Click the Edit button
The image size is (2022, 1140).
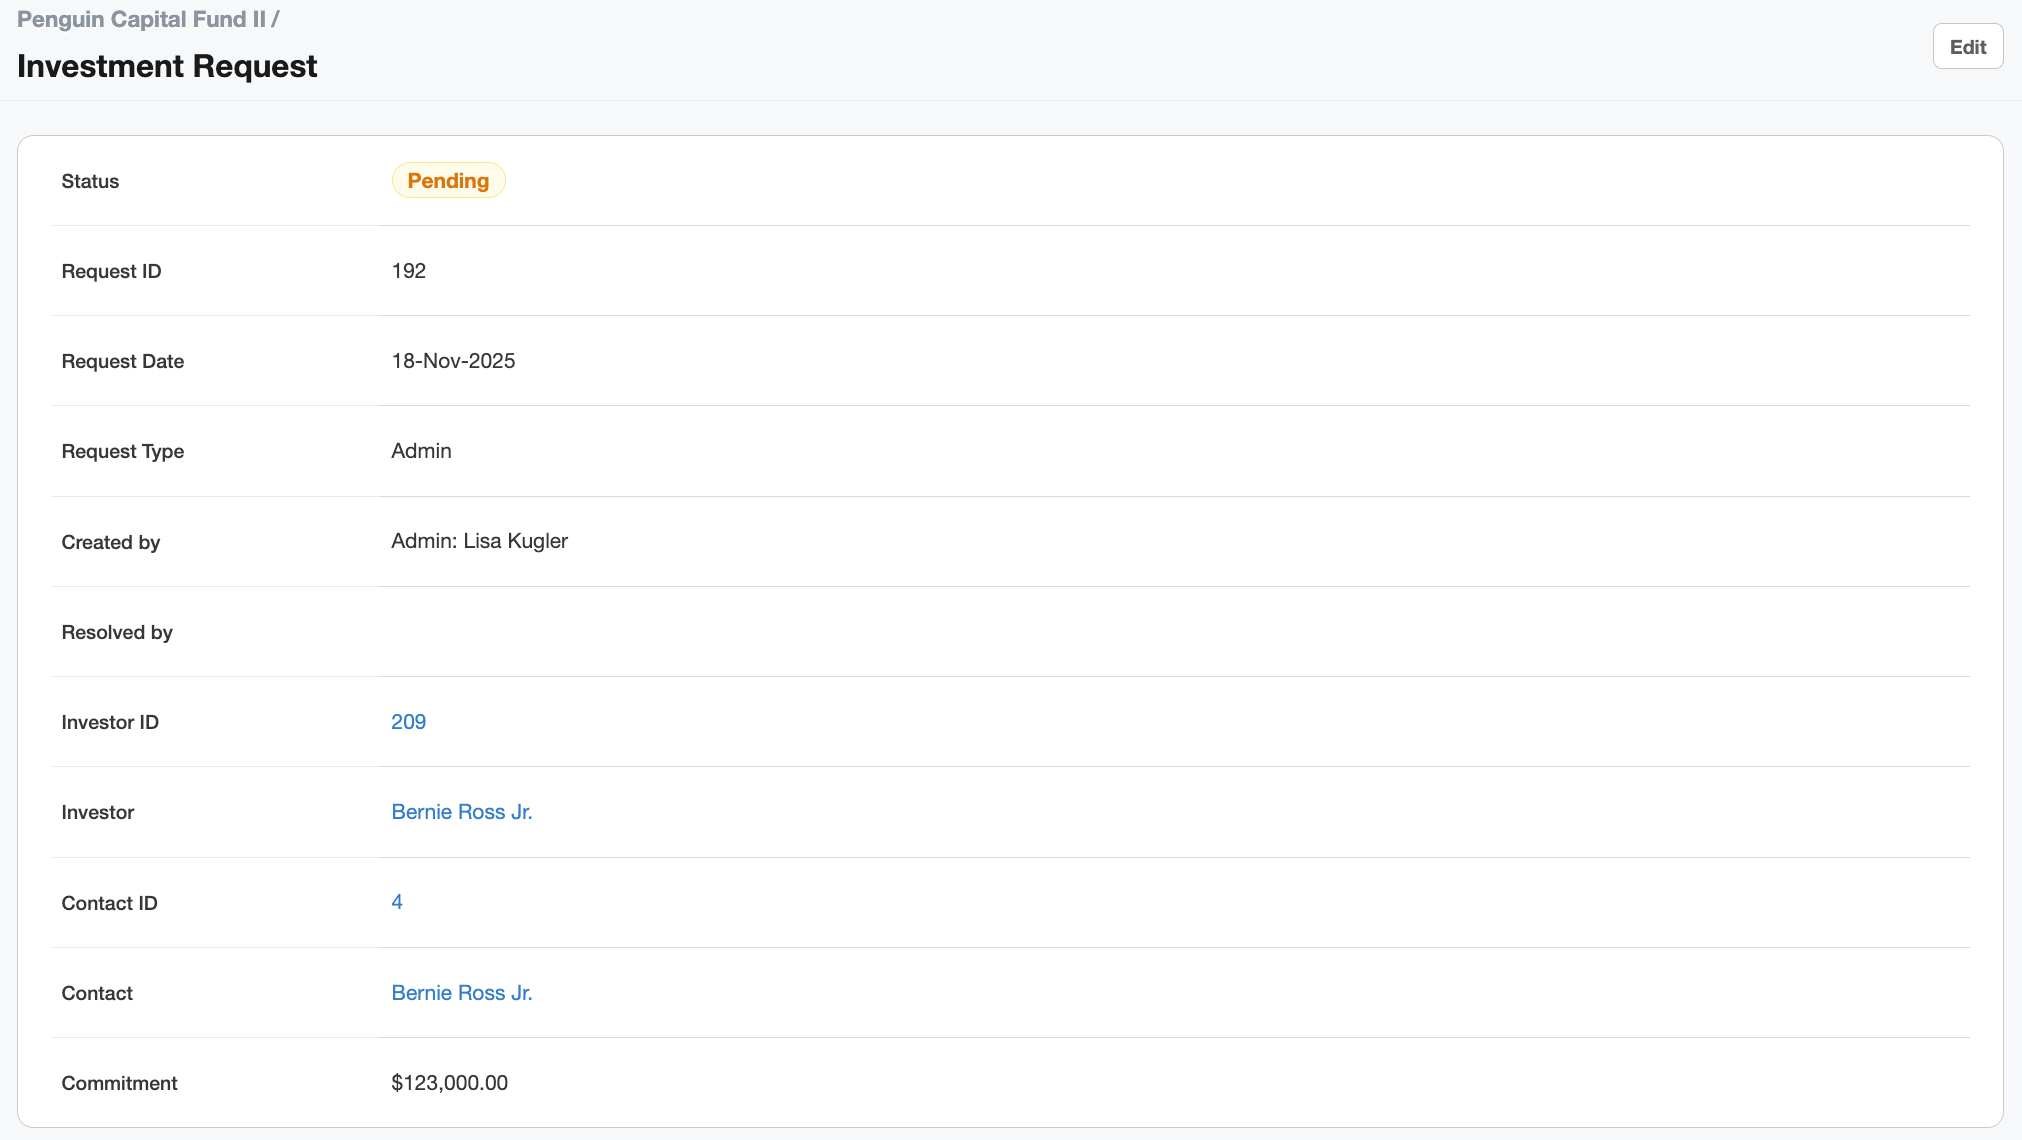(x=1967, y=47)
